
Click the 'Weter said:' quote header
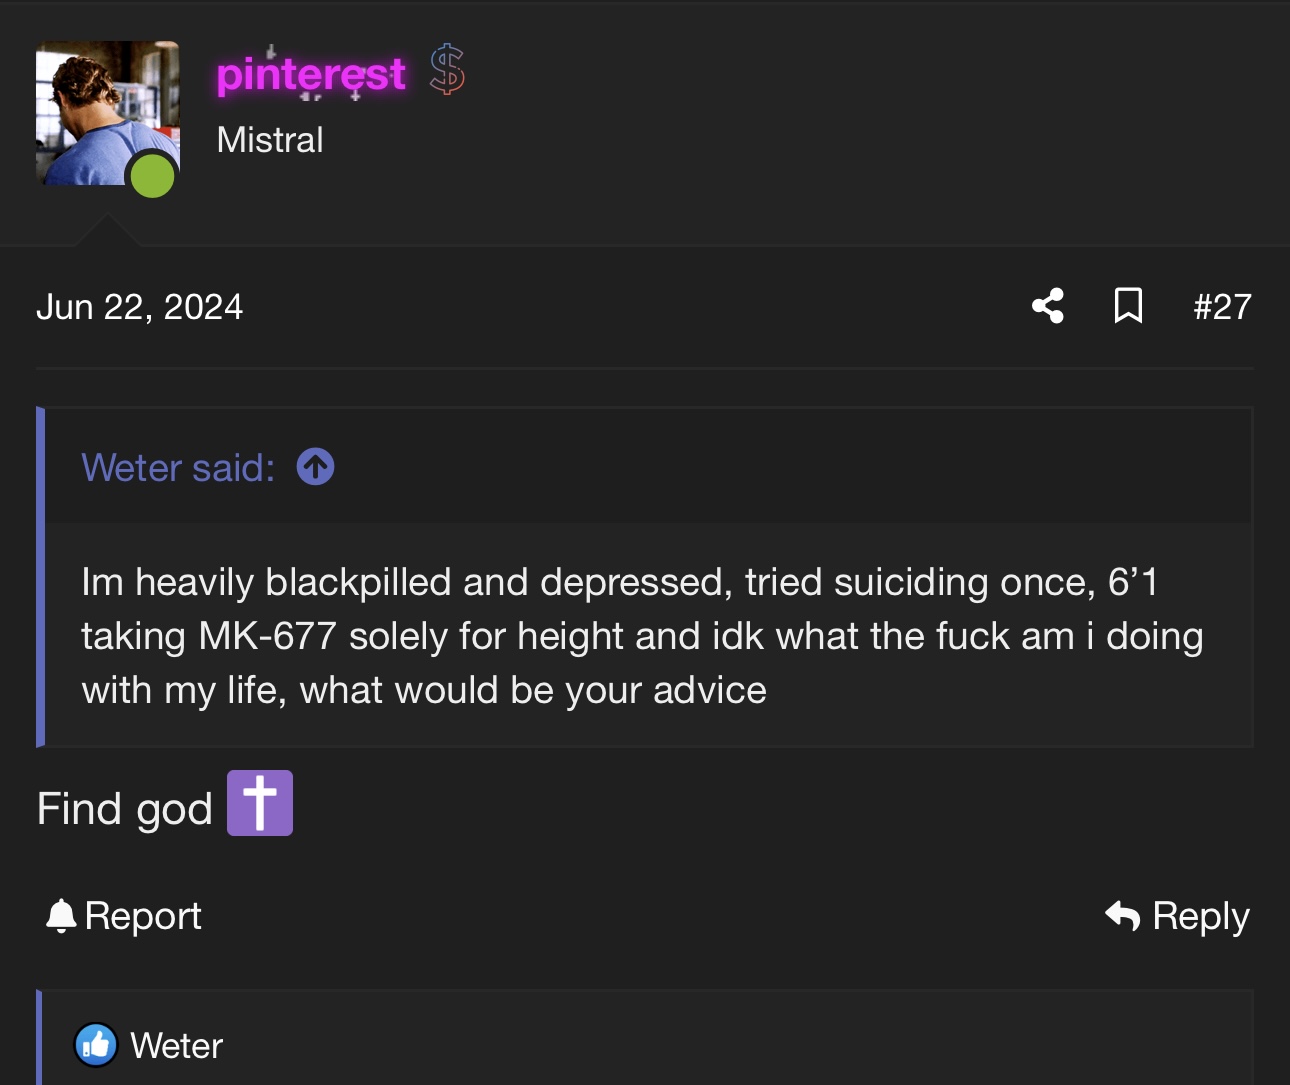[x=178, y=467]
